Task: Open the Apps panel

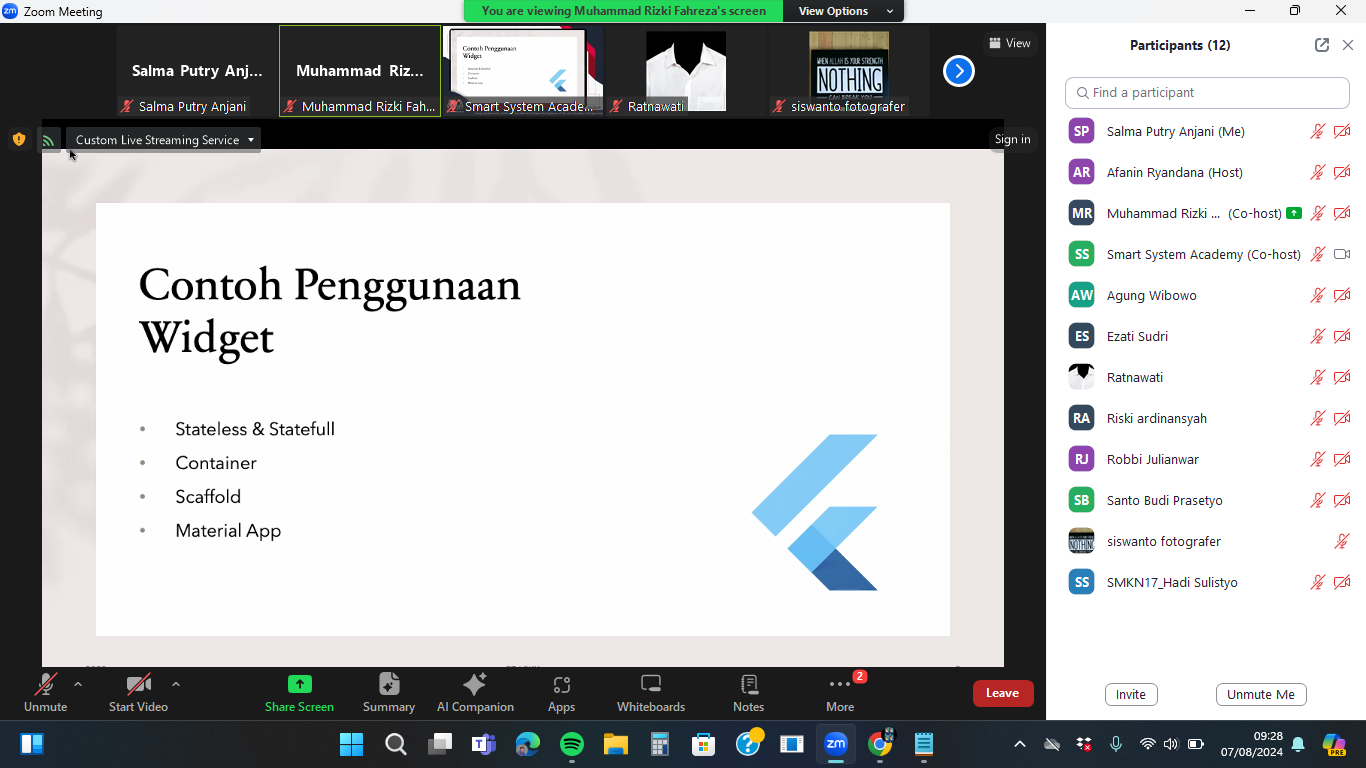Action: point(561,693)
